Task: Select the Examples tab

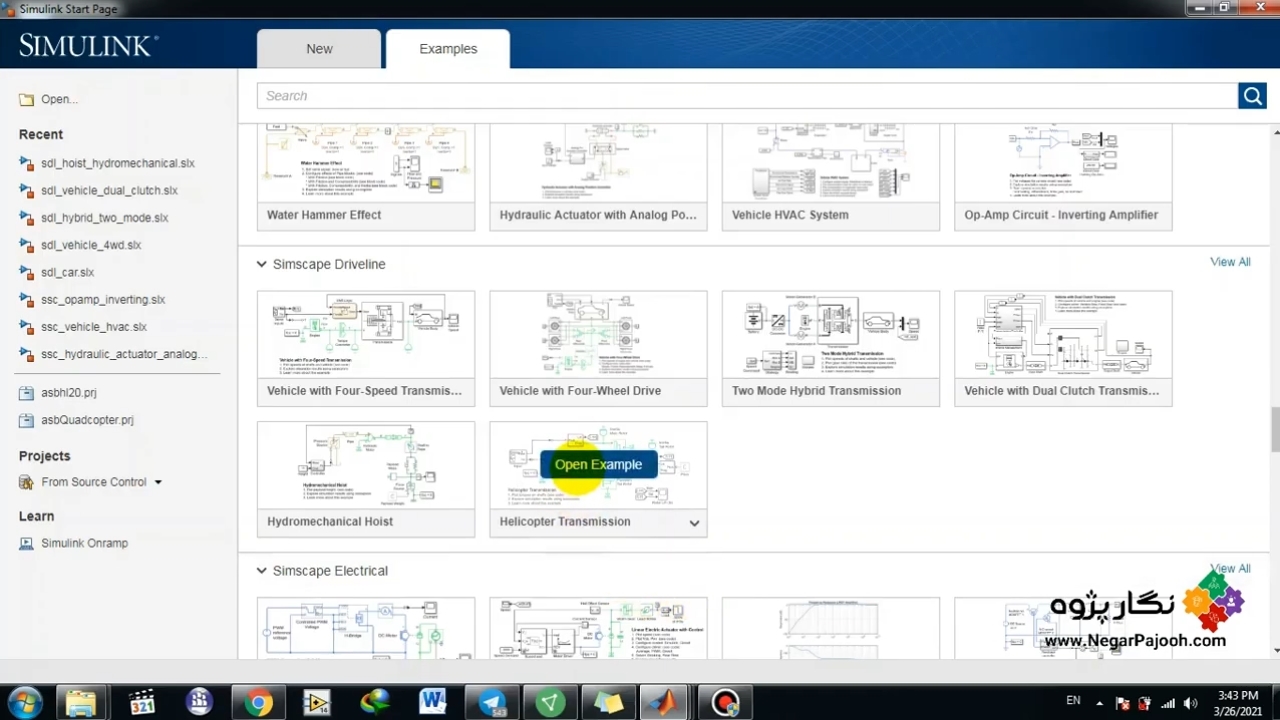Action: click(448, 49)
